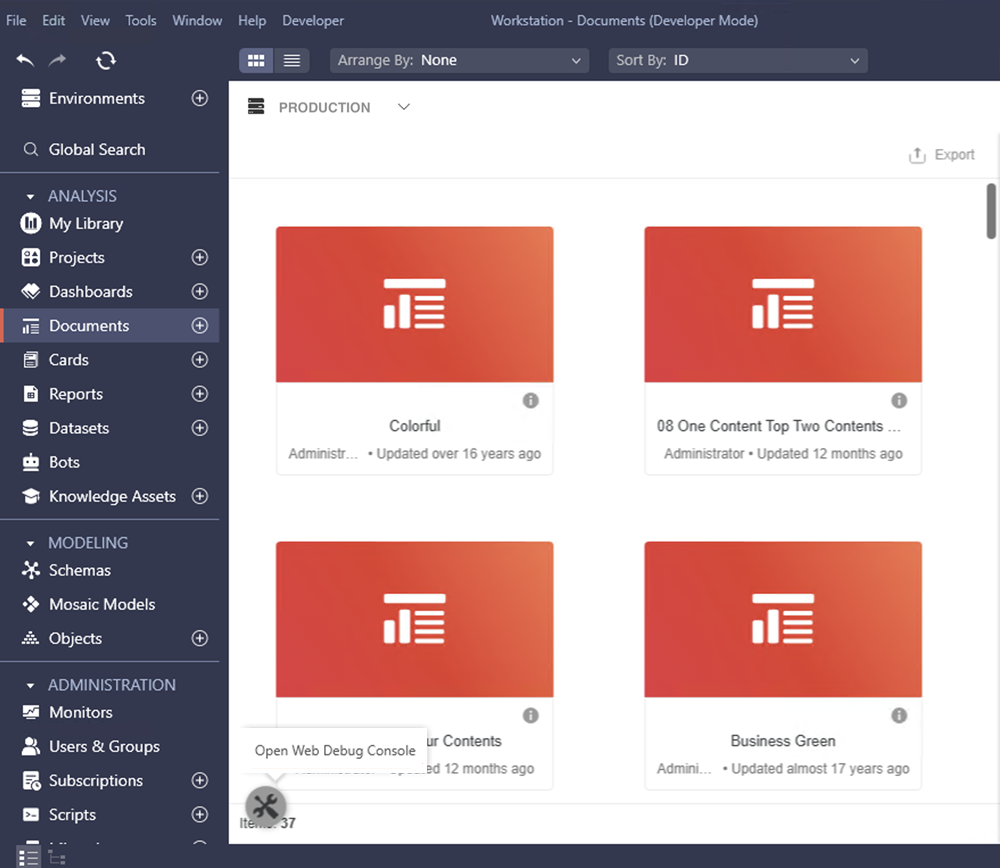Click the vertical scrollbar in the documents pane
The width and height of the screenshot is (1000, 868).
991,211
